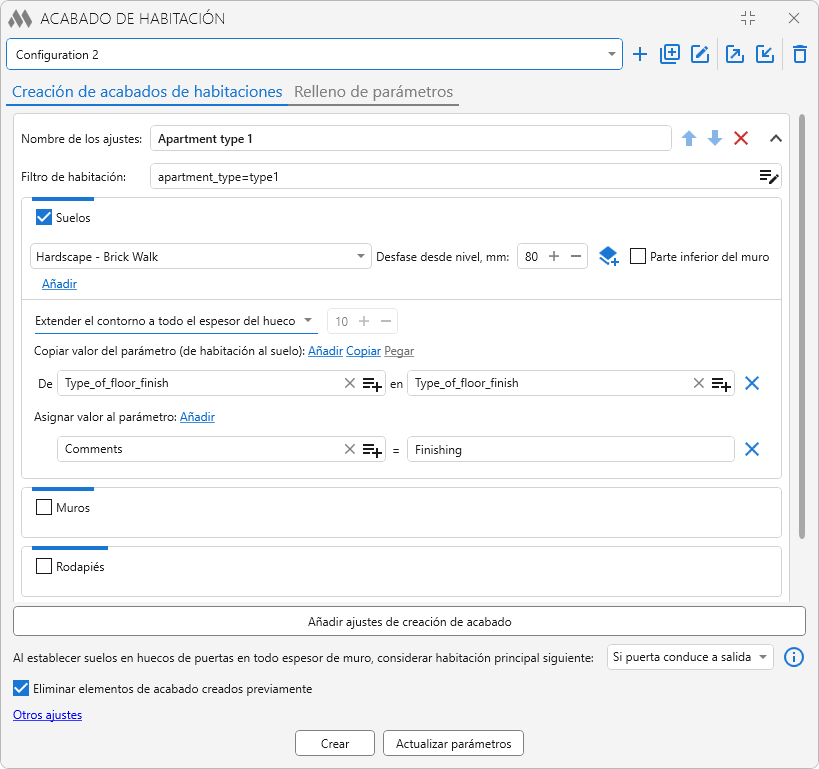Open 'Extender el contorno' dropdown

point(176,321)
